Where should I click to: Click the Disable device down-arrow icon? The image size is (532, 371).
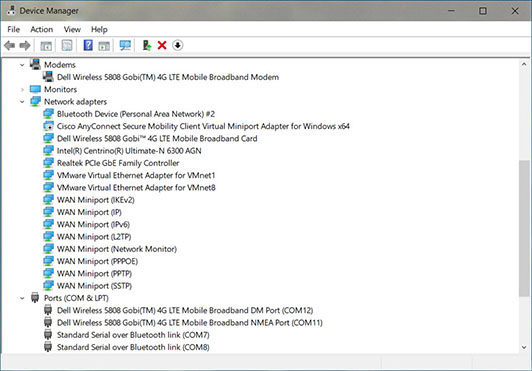[177, 45]
